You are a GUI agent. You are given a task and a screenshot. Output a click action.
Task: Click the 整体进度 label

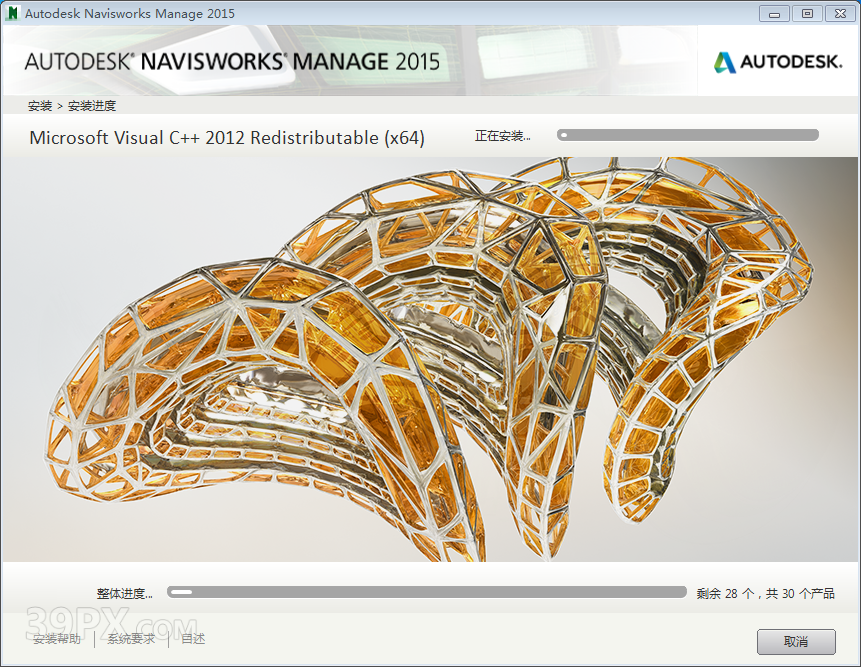(x=124, y=593)
